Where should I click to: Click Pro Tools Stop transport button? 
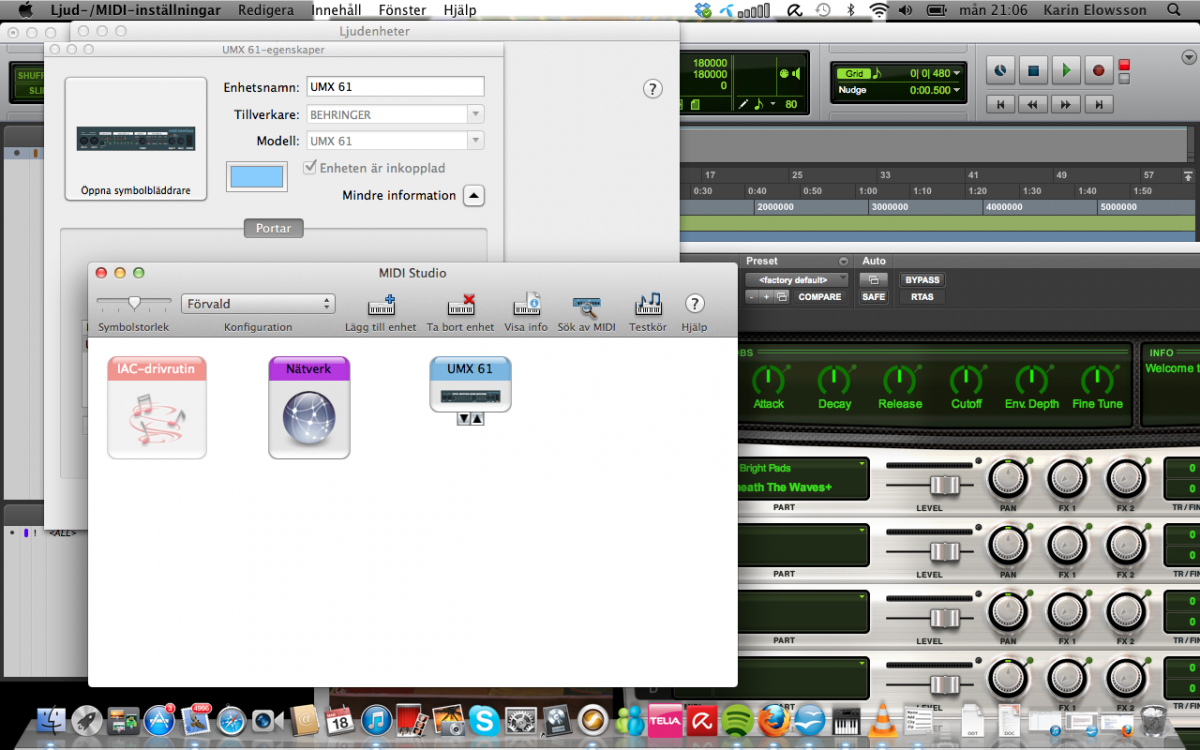coord(1034,70)
